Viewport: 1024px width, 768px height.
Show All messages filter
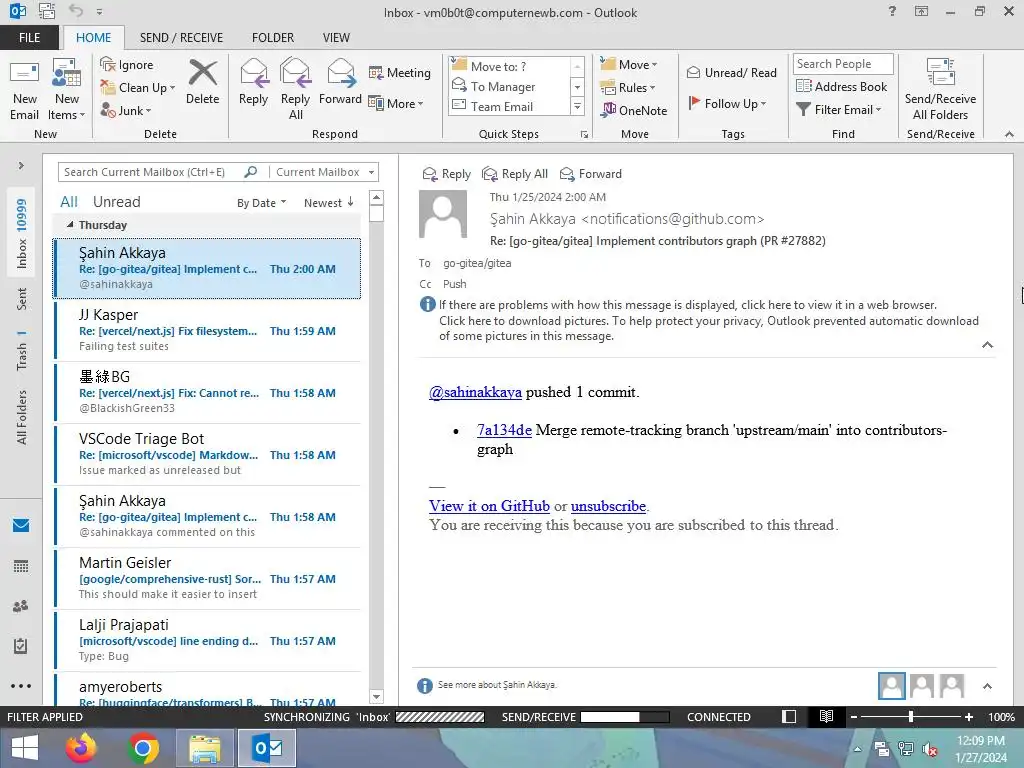point(69,202)
